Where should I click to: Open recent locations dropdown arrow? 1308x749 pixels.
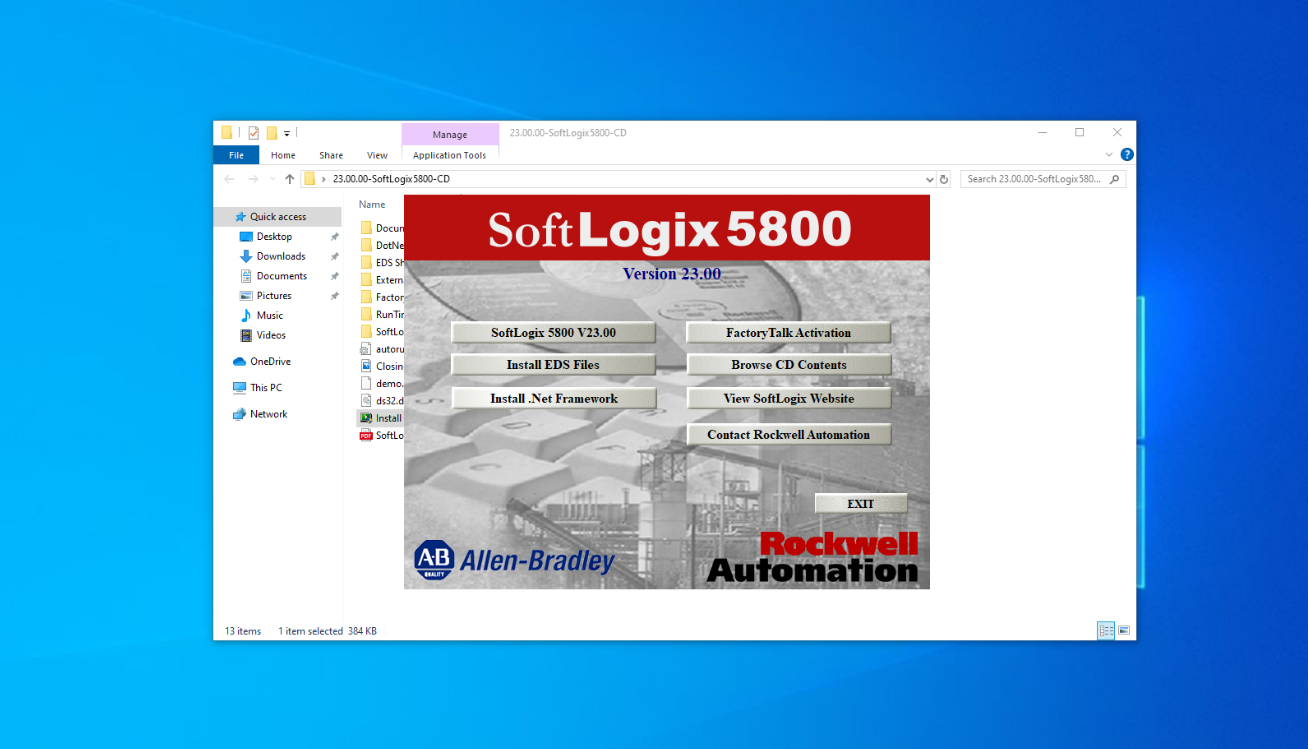click(x=272, y=179)
